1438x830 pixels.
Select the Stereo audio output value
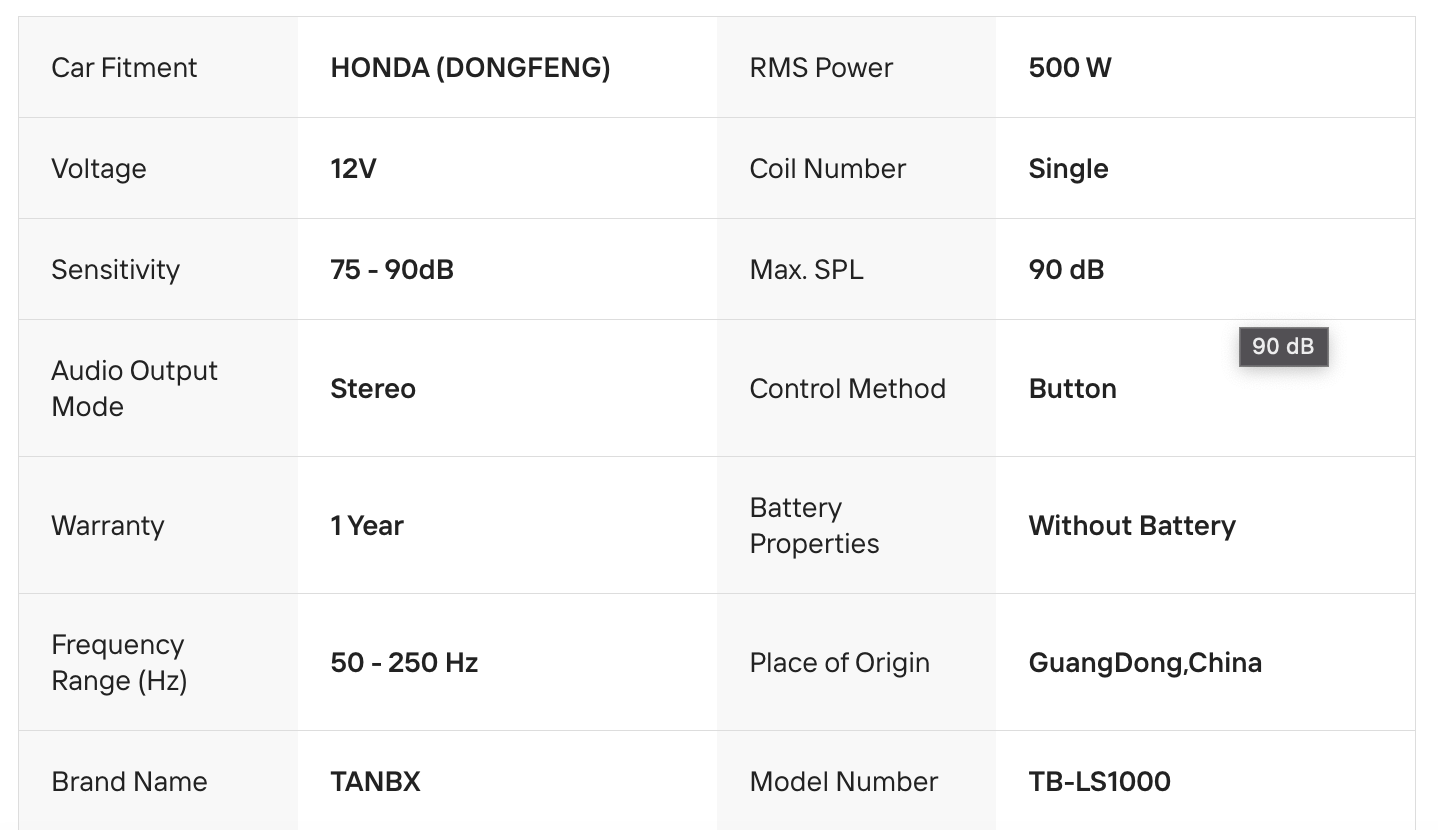372,389
